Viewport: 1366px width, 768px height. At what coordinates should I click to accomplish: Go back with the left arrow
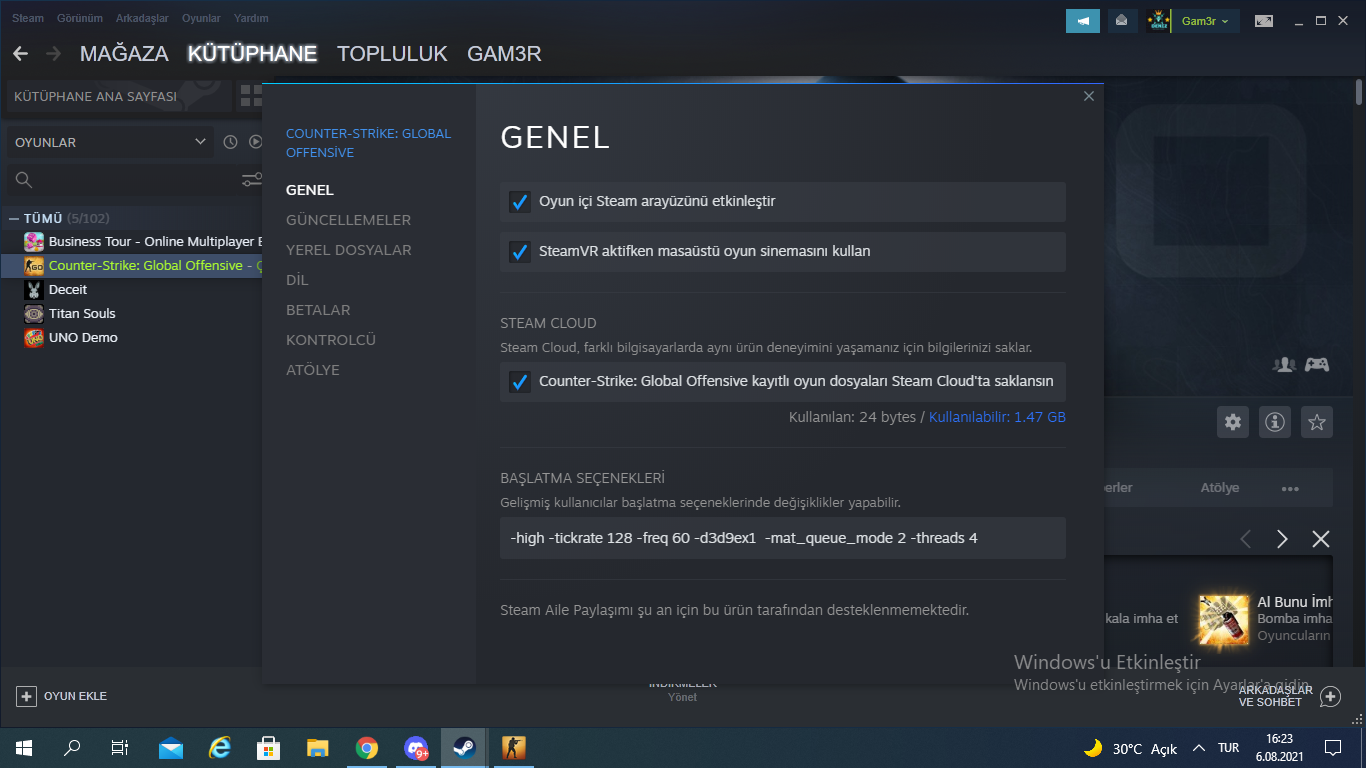tap(20, 54)
